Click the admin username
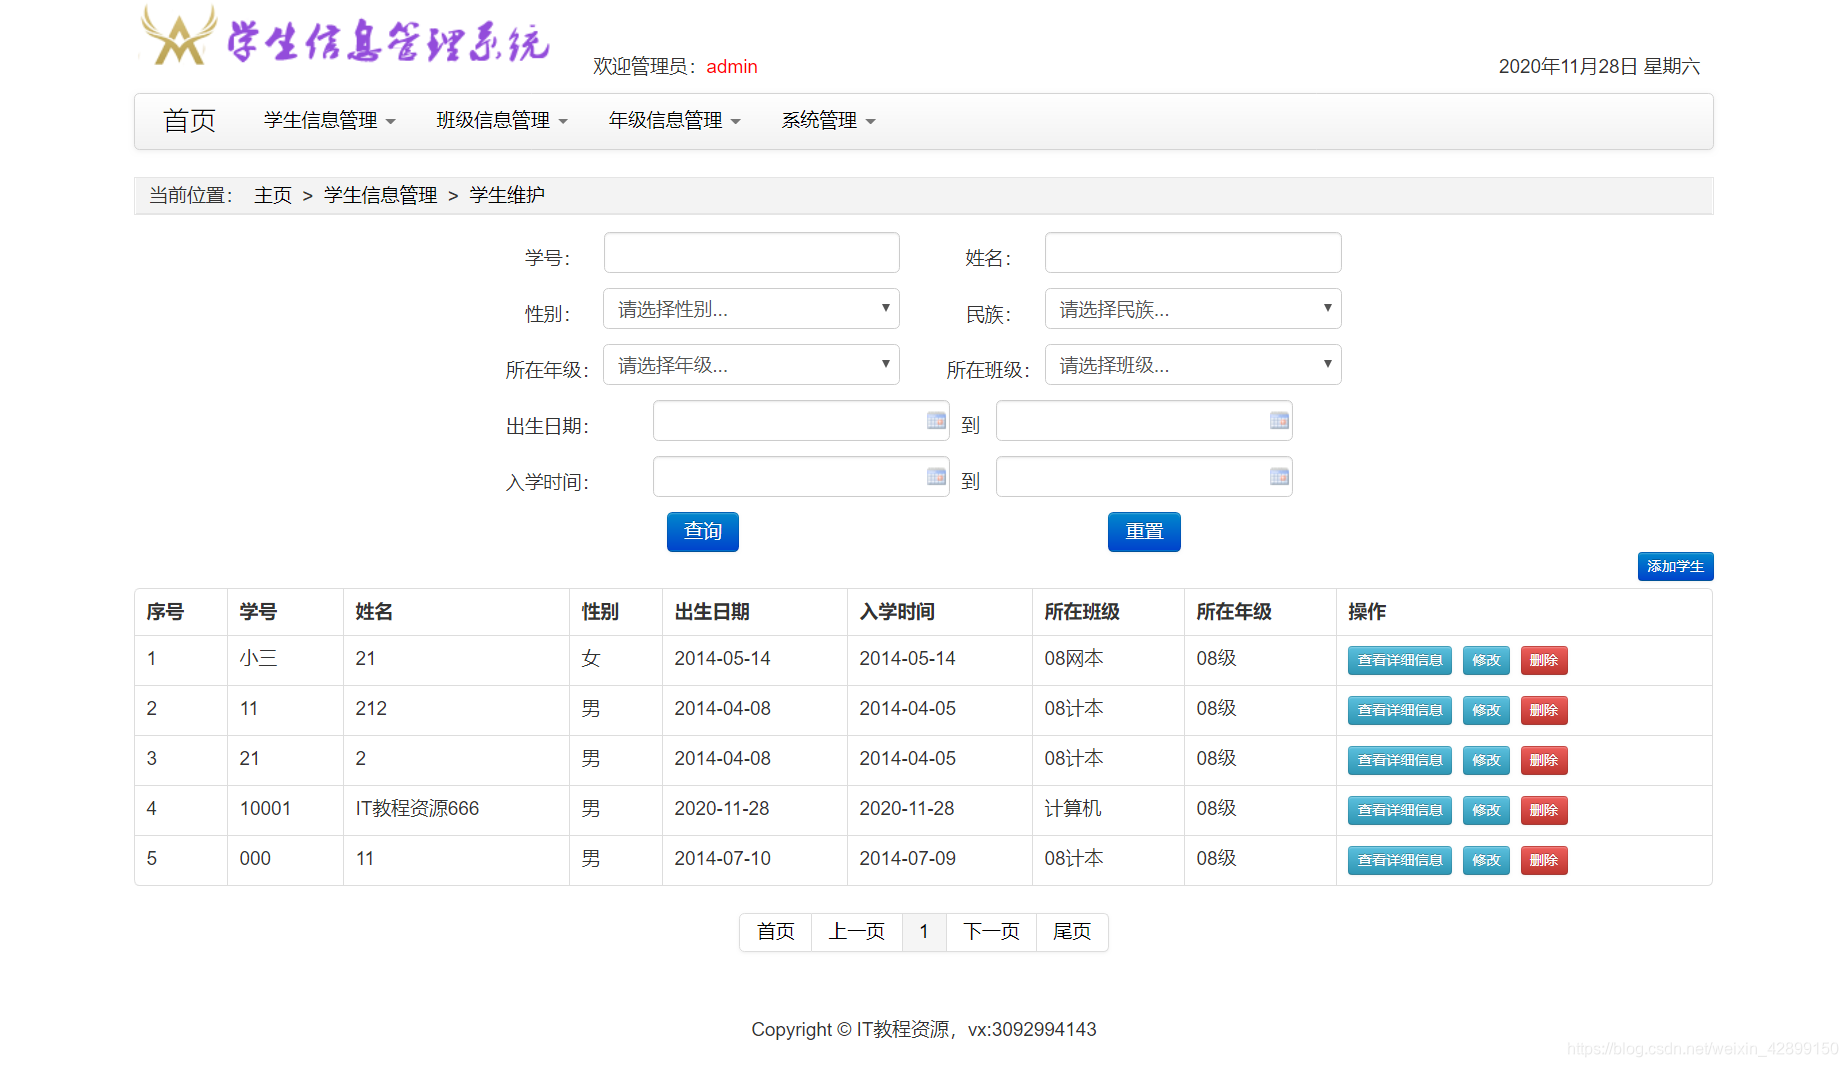This screenshot has height=1067, width=1848. [x=732, y=66]
